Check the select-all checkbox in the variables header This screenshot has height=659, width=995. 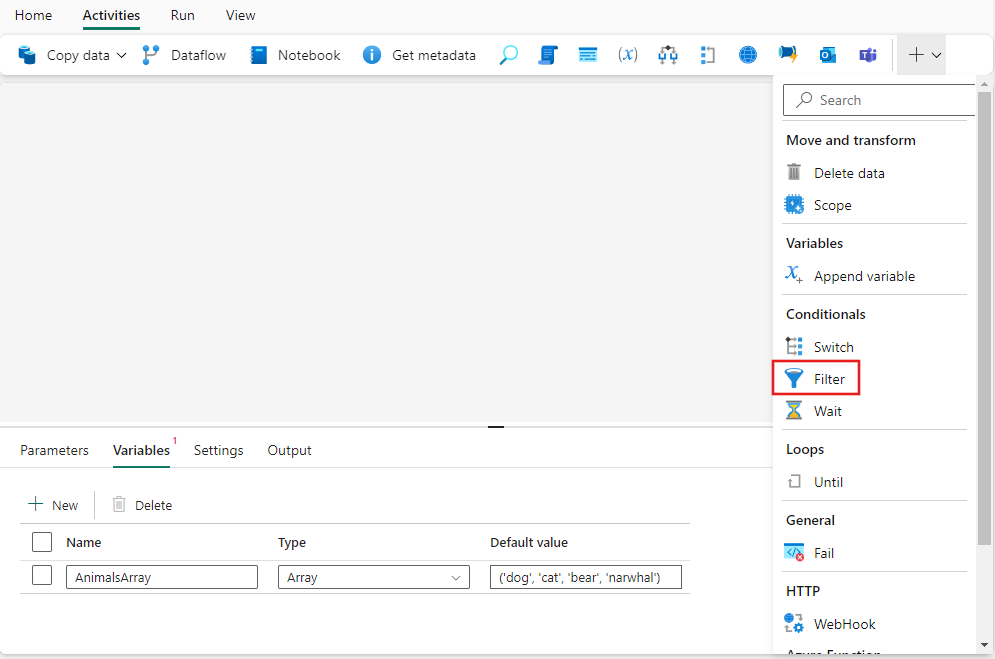point(41,542)
